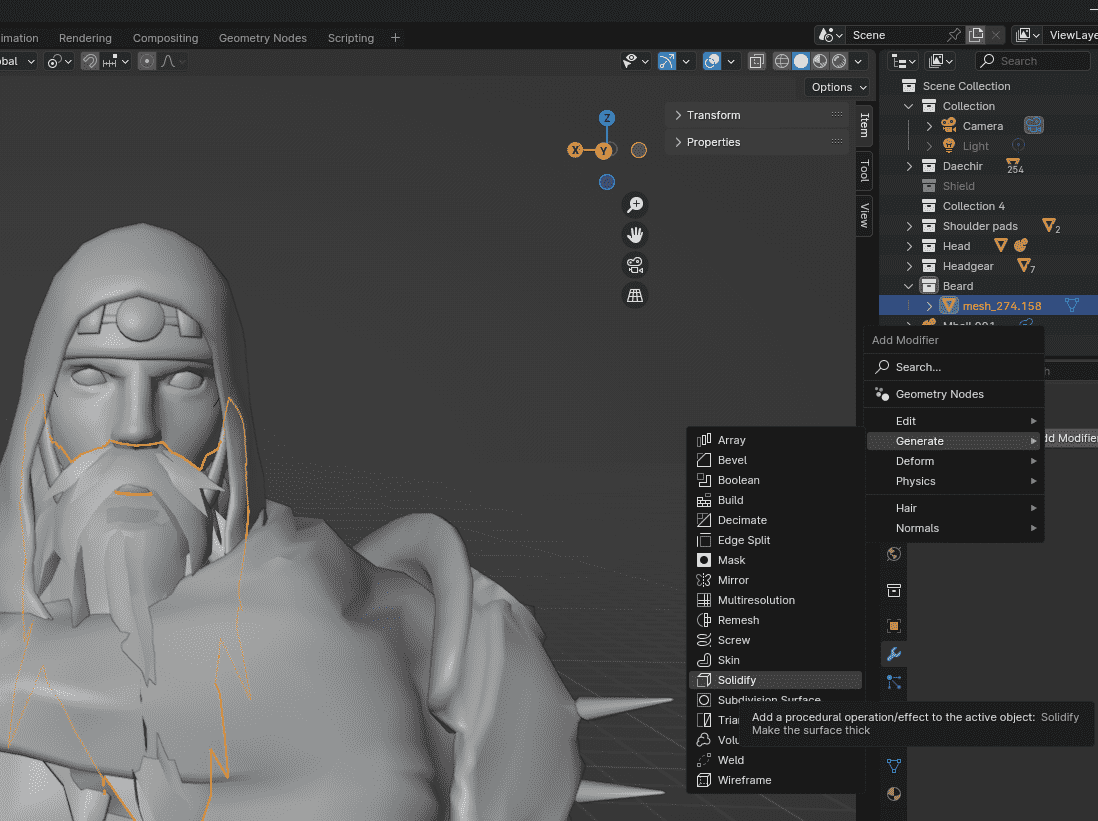
Task: Add the Multiresolution modifier
Action: (x=775, y=600)
